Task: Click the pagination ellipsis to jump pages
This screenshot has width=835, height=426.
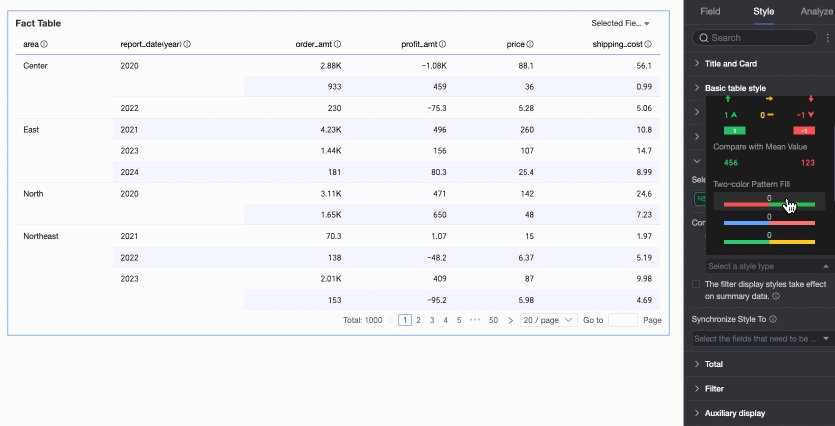Action: tap(475, 321)
